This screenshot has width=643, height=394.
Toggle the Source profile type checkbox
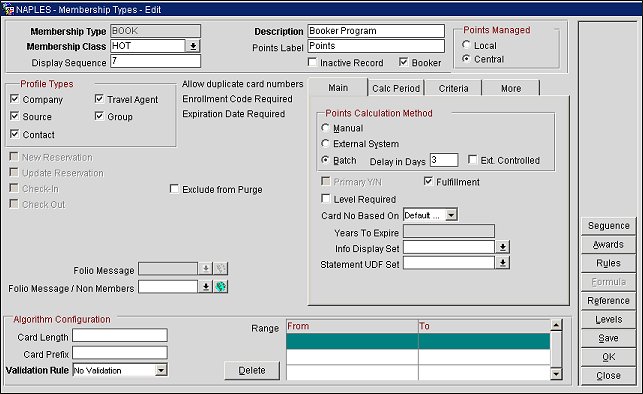click(14, 116)
